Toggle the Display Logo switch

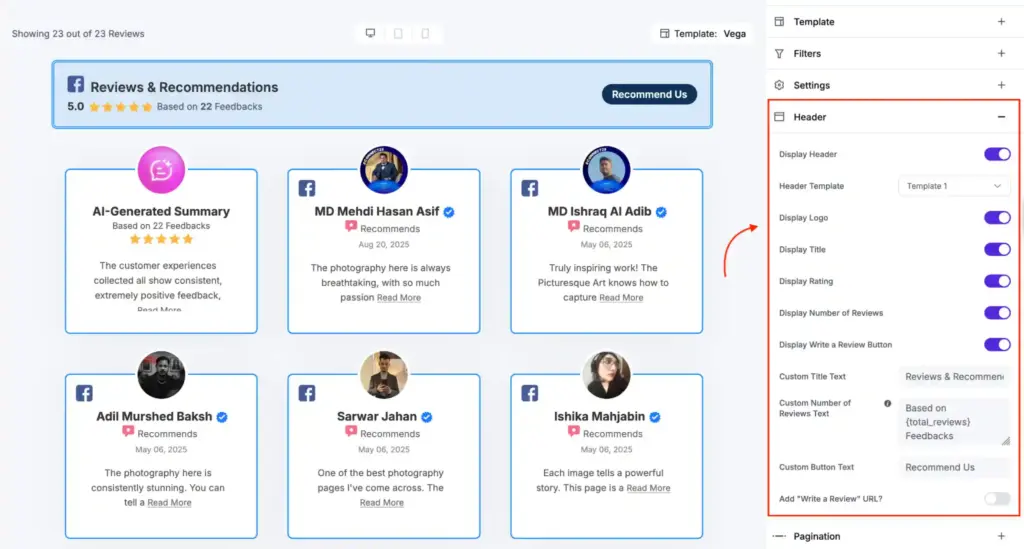click(997, 217)
